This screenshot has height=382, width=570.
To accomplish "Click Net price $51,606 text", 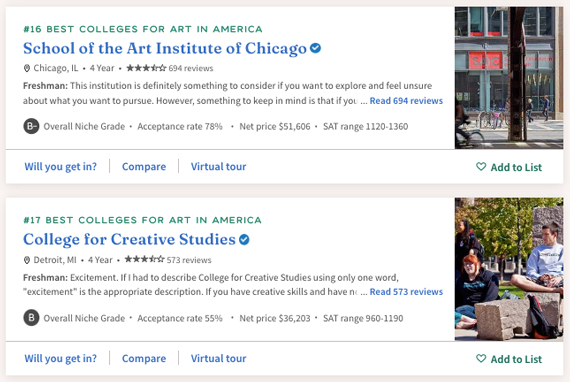I will click(275, 126).
